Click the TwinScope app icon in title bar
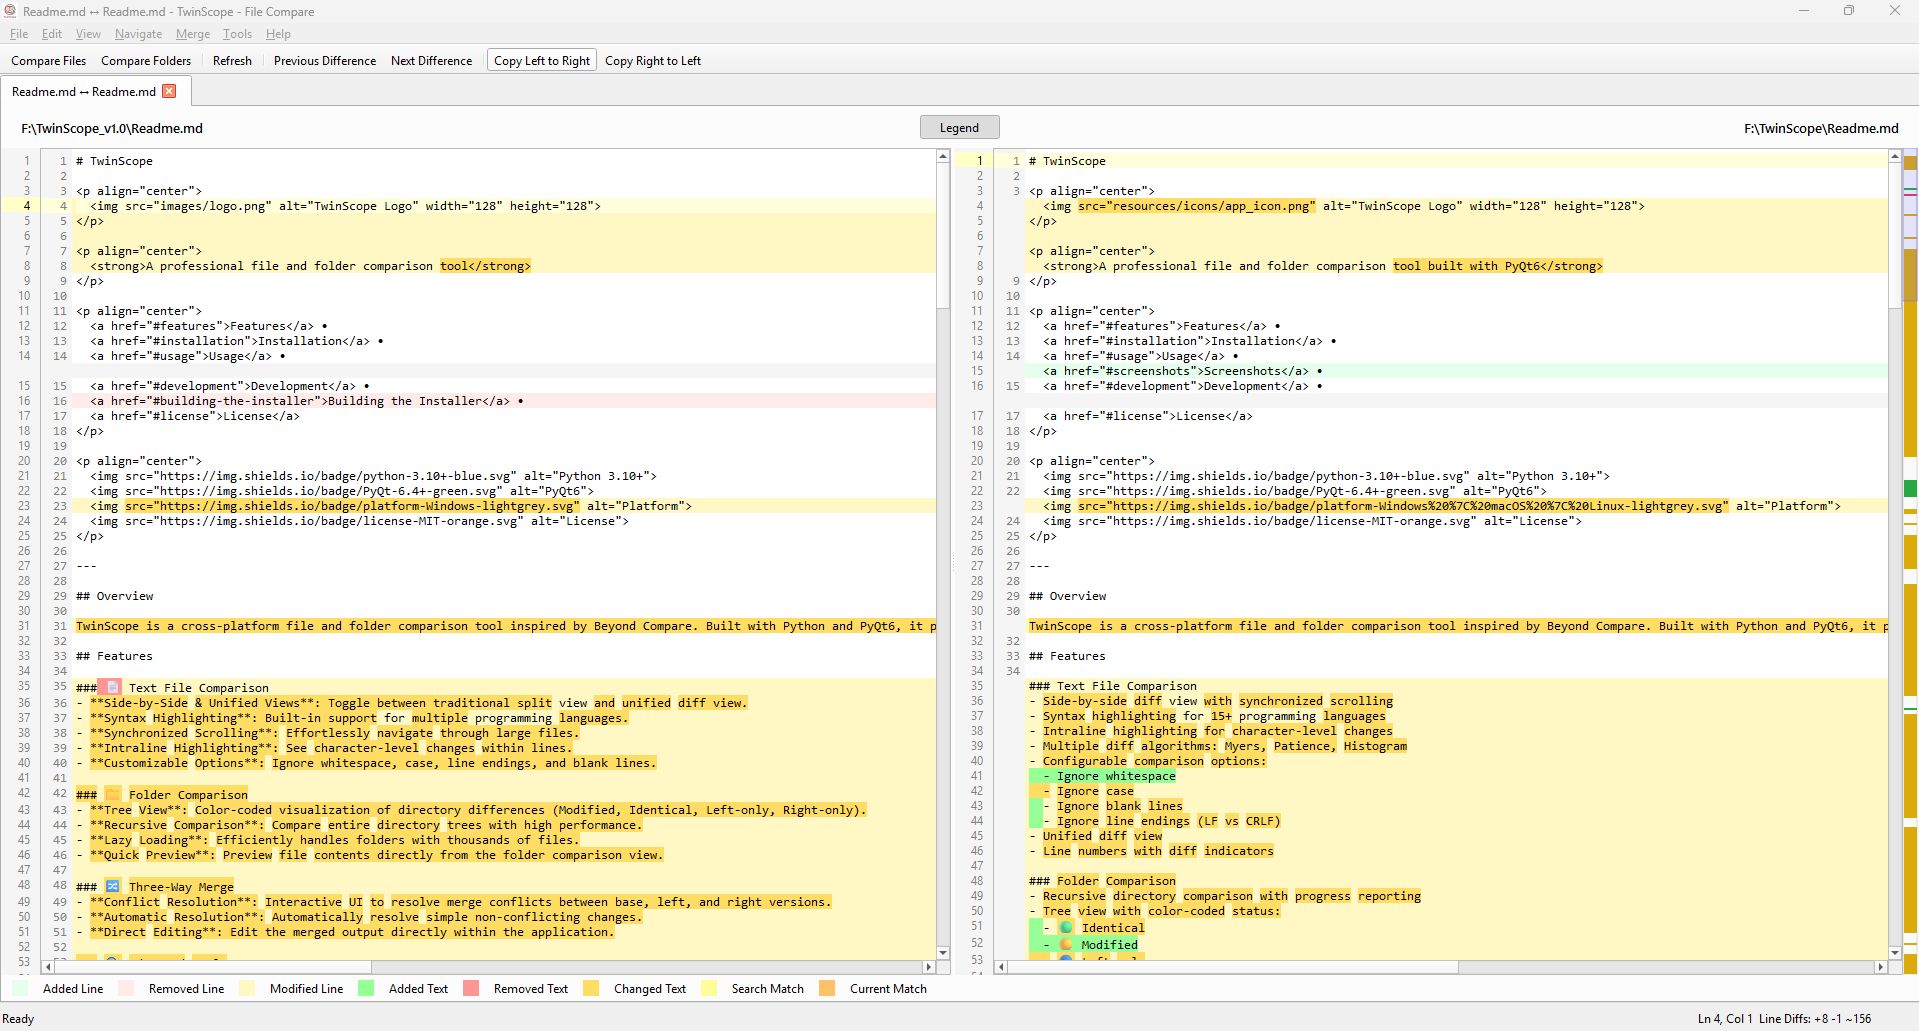Viewport: 1919px width, 1031px height. coord(10,11)
